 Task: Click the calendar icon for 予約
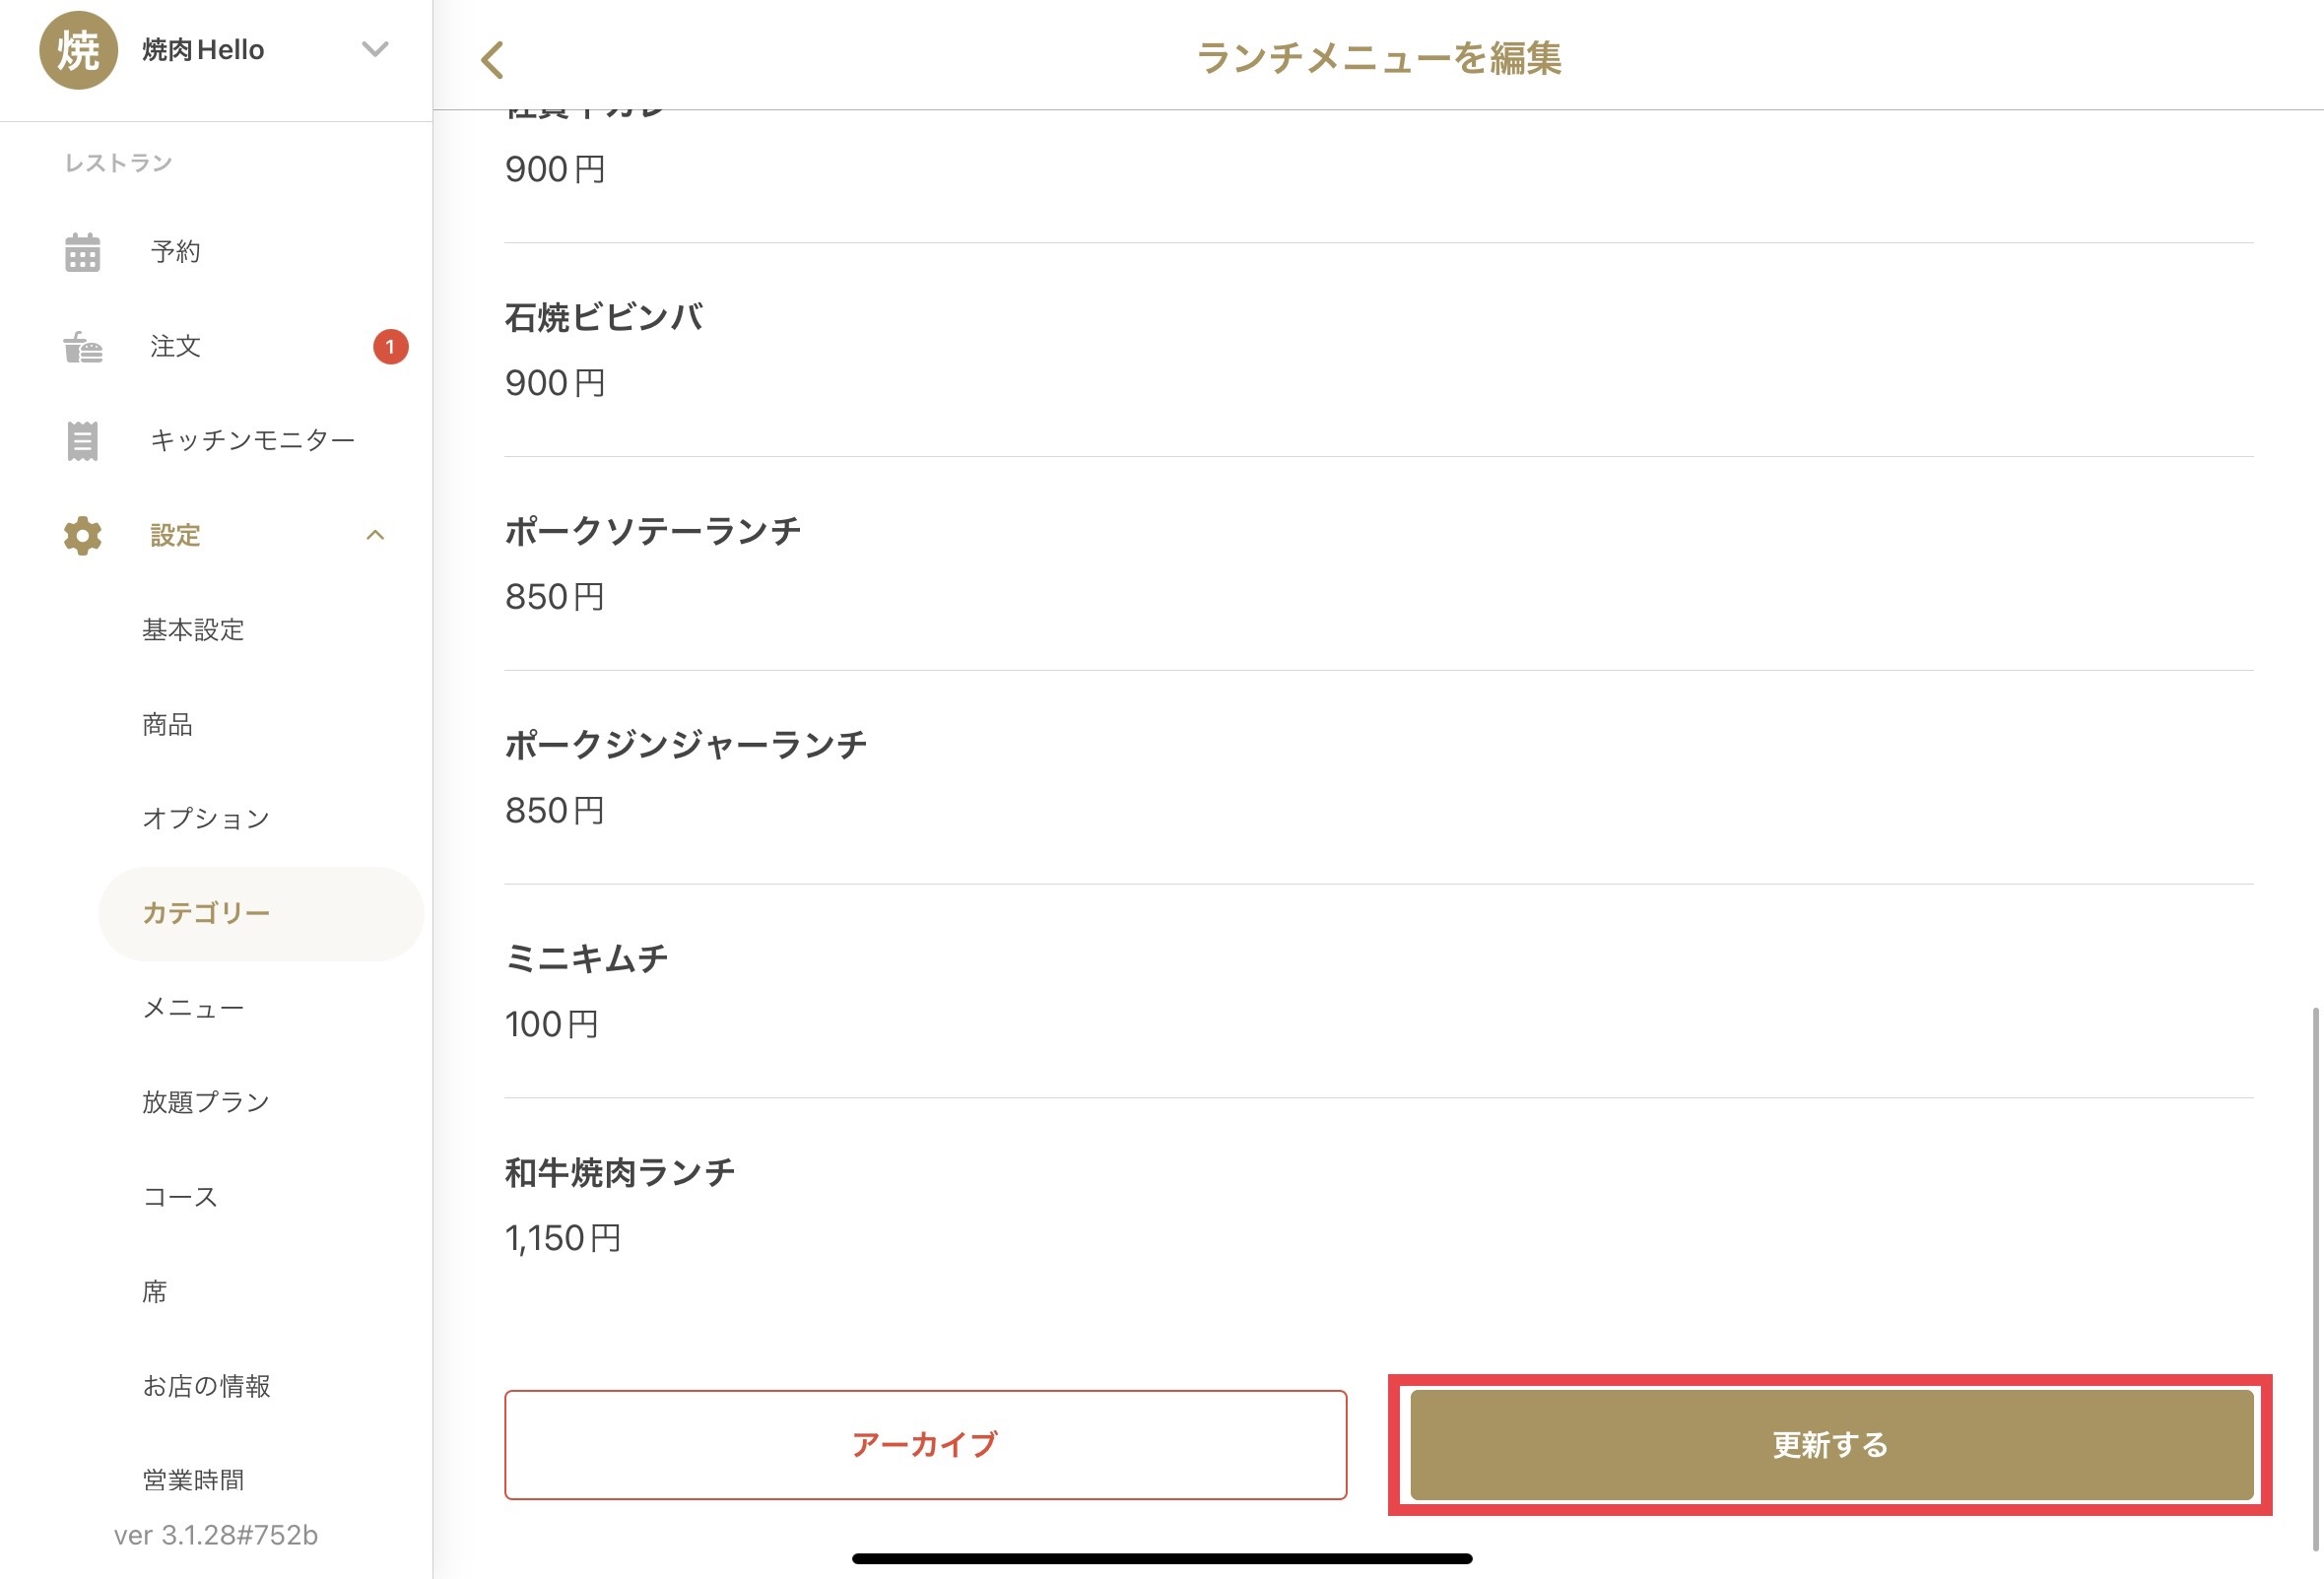pyautogui.click(x=83, y=252)
